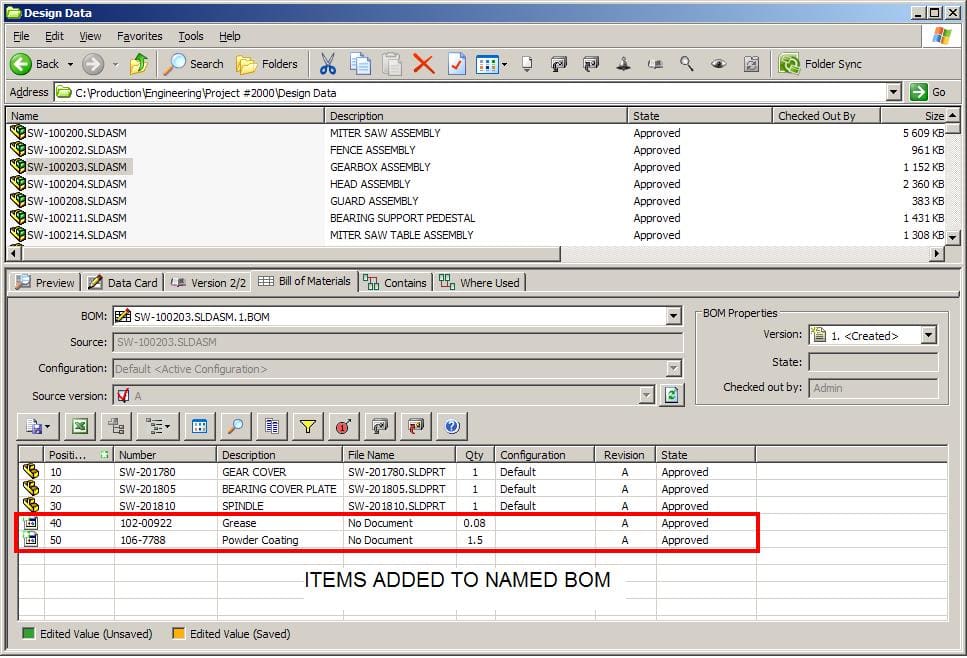Toggle the Folders pane button
The width and height of the screenshot is (967, 658).
tap(267, 64)
